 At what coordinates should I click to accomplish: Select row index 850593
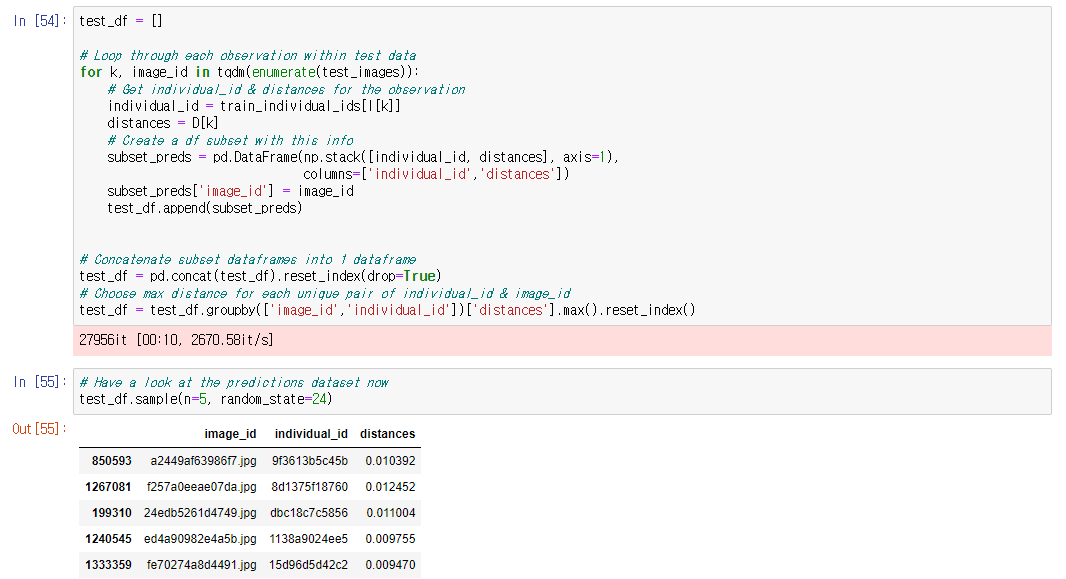coord(111,461)
